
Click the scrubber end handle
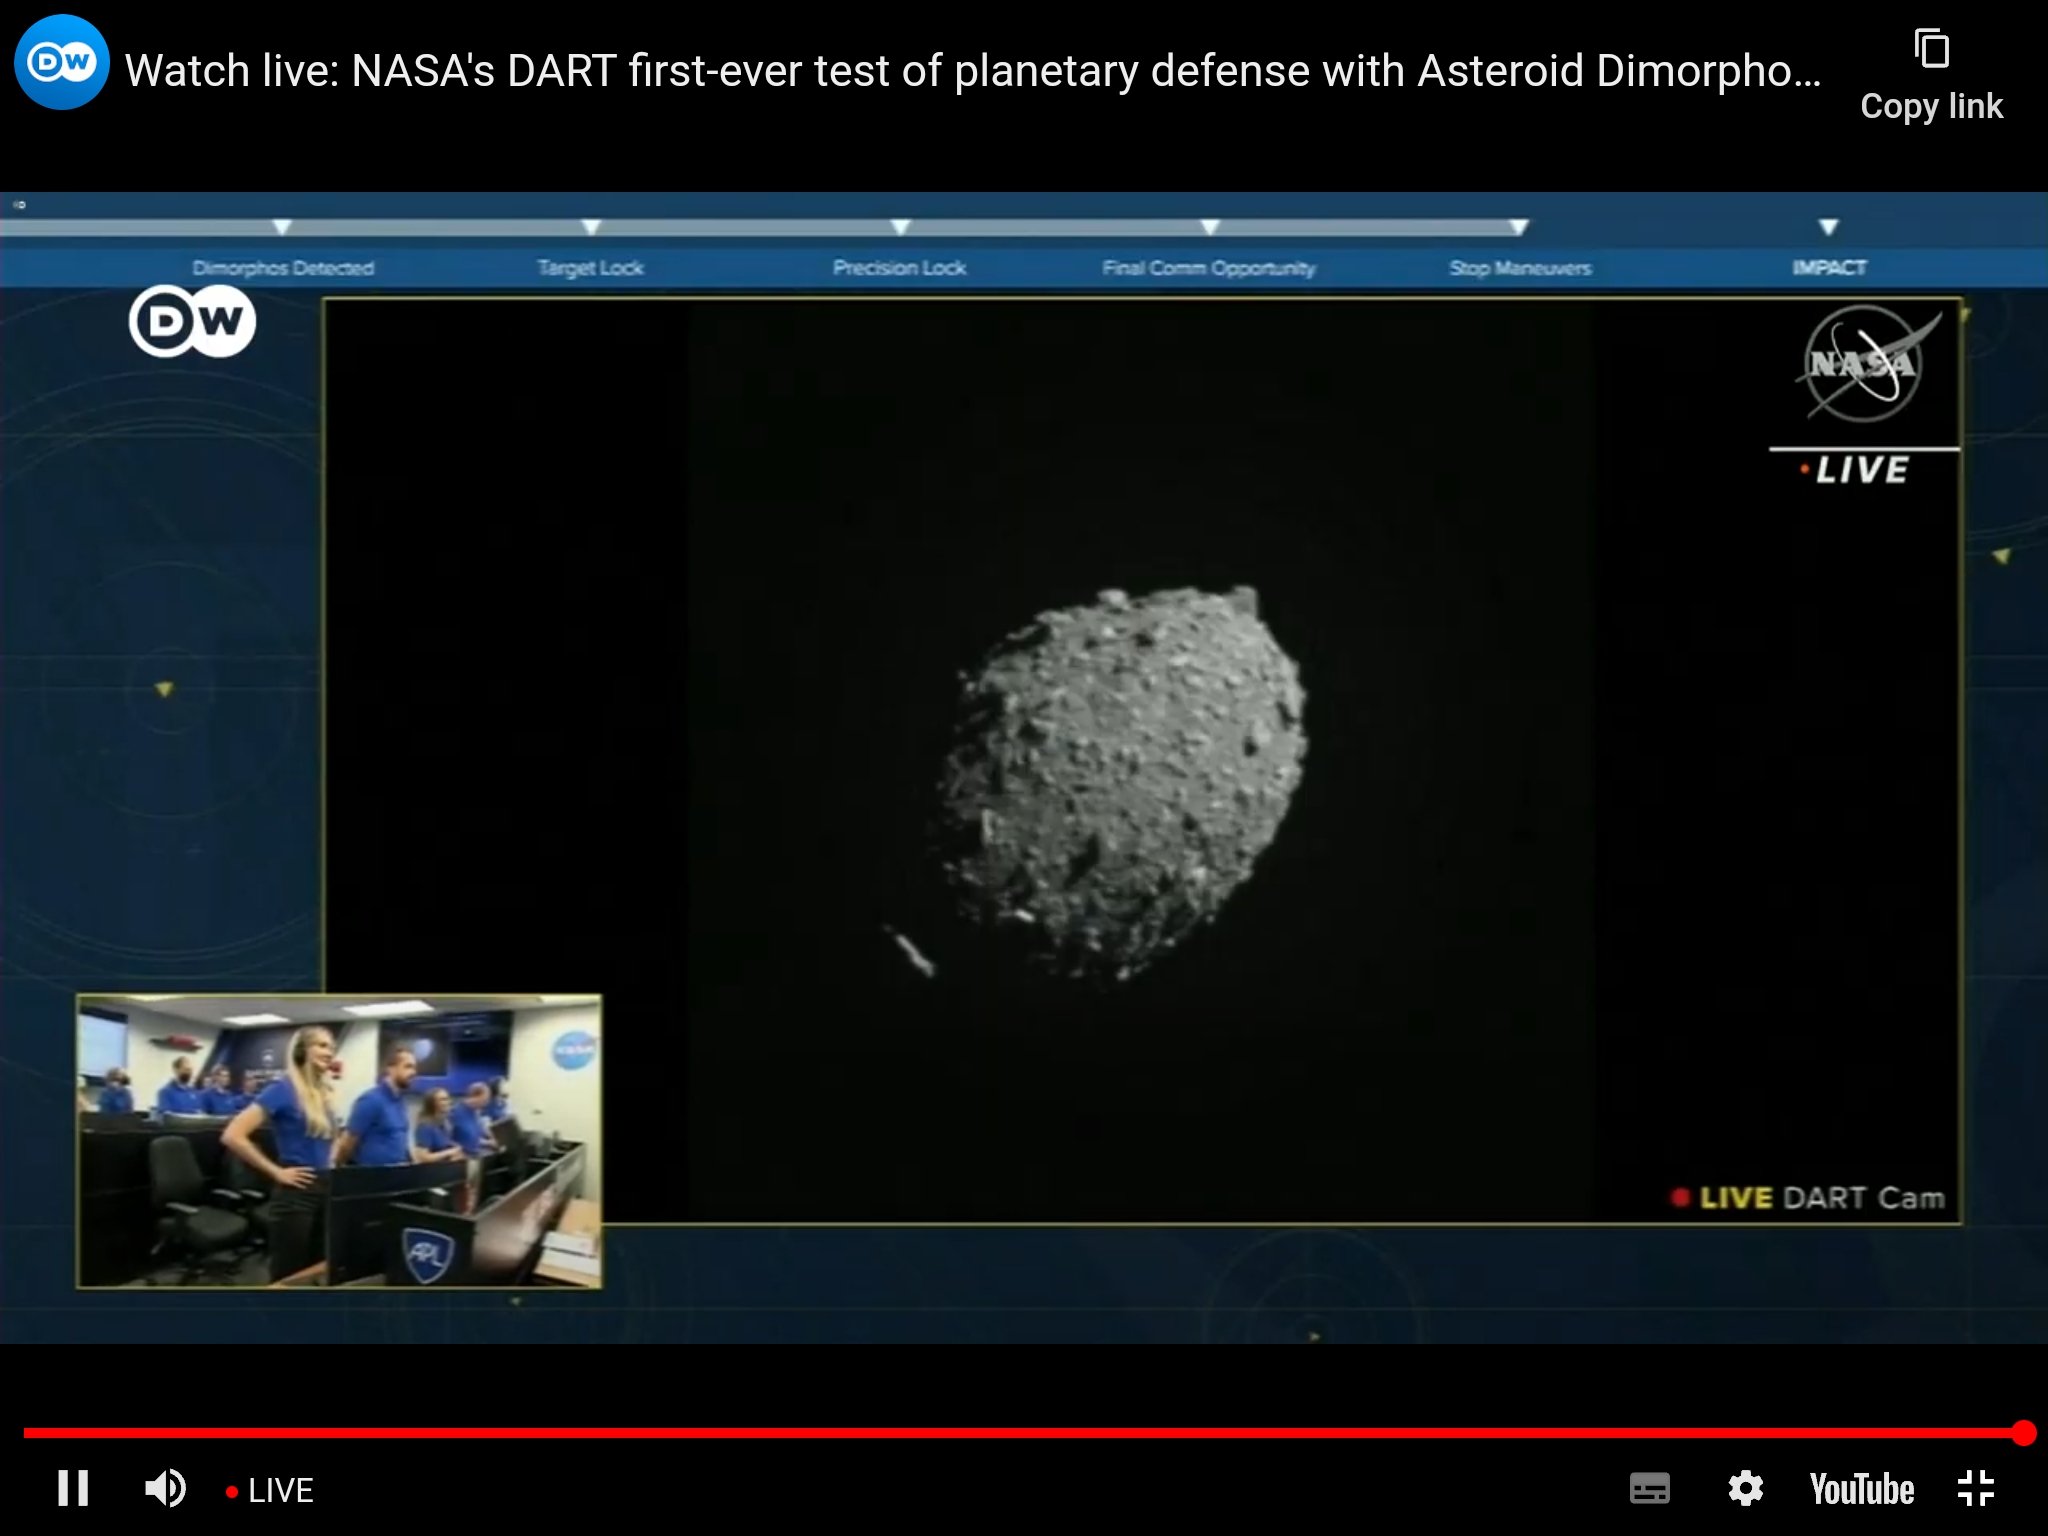(x=2023, y=1433)
